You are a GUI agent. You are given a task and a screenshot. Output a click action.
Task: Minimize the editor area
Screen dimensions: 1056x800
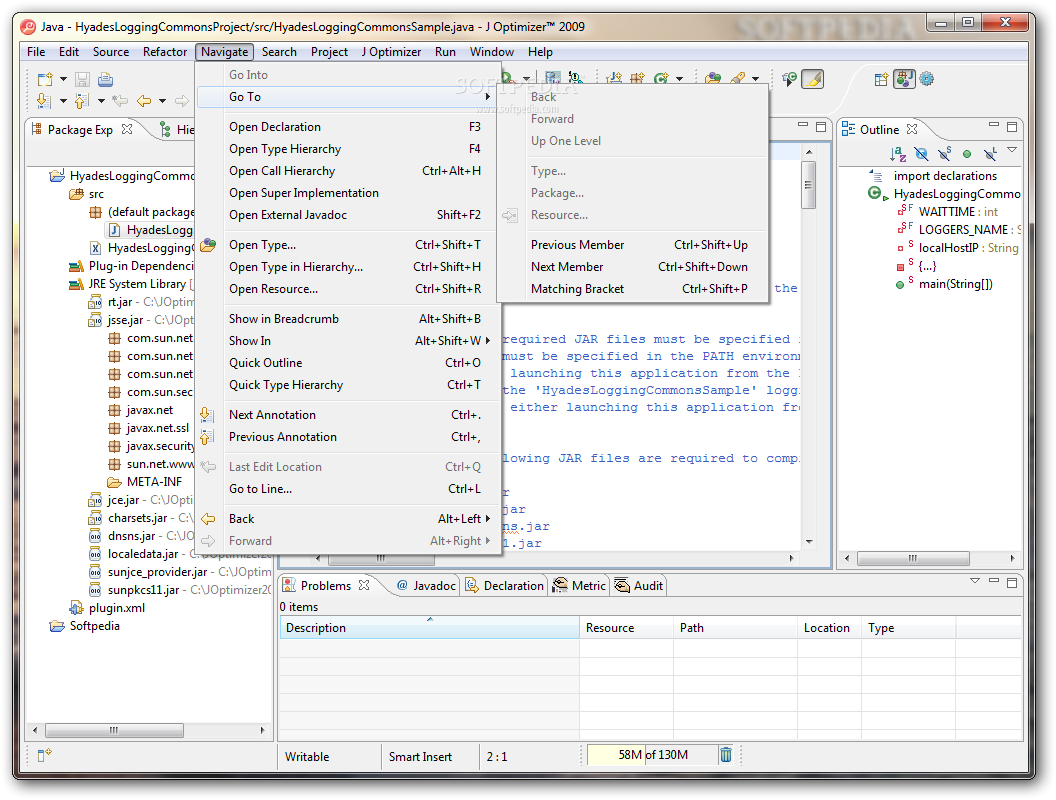(x=803, y=126)
